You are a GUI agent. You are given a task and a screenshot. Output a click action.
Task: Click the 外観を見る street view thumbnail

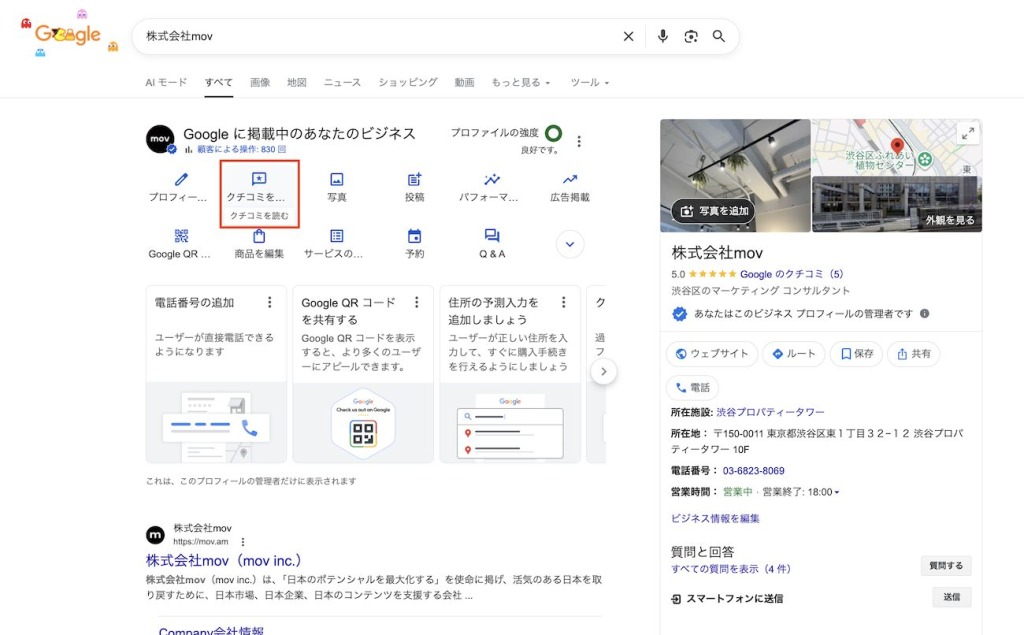click(x=896, y=204)
